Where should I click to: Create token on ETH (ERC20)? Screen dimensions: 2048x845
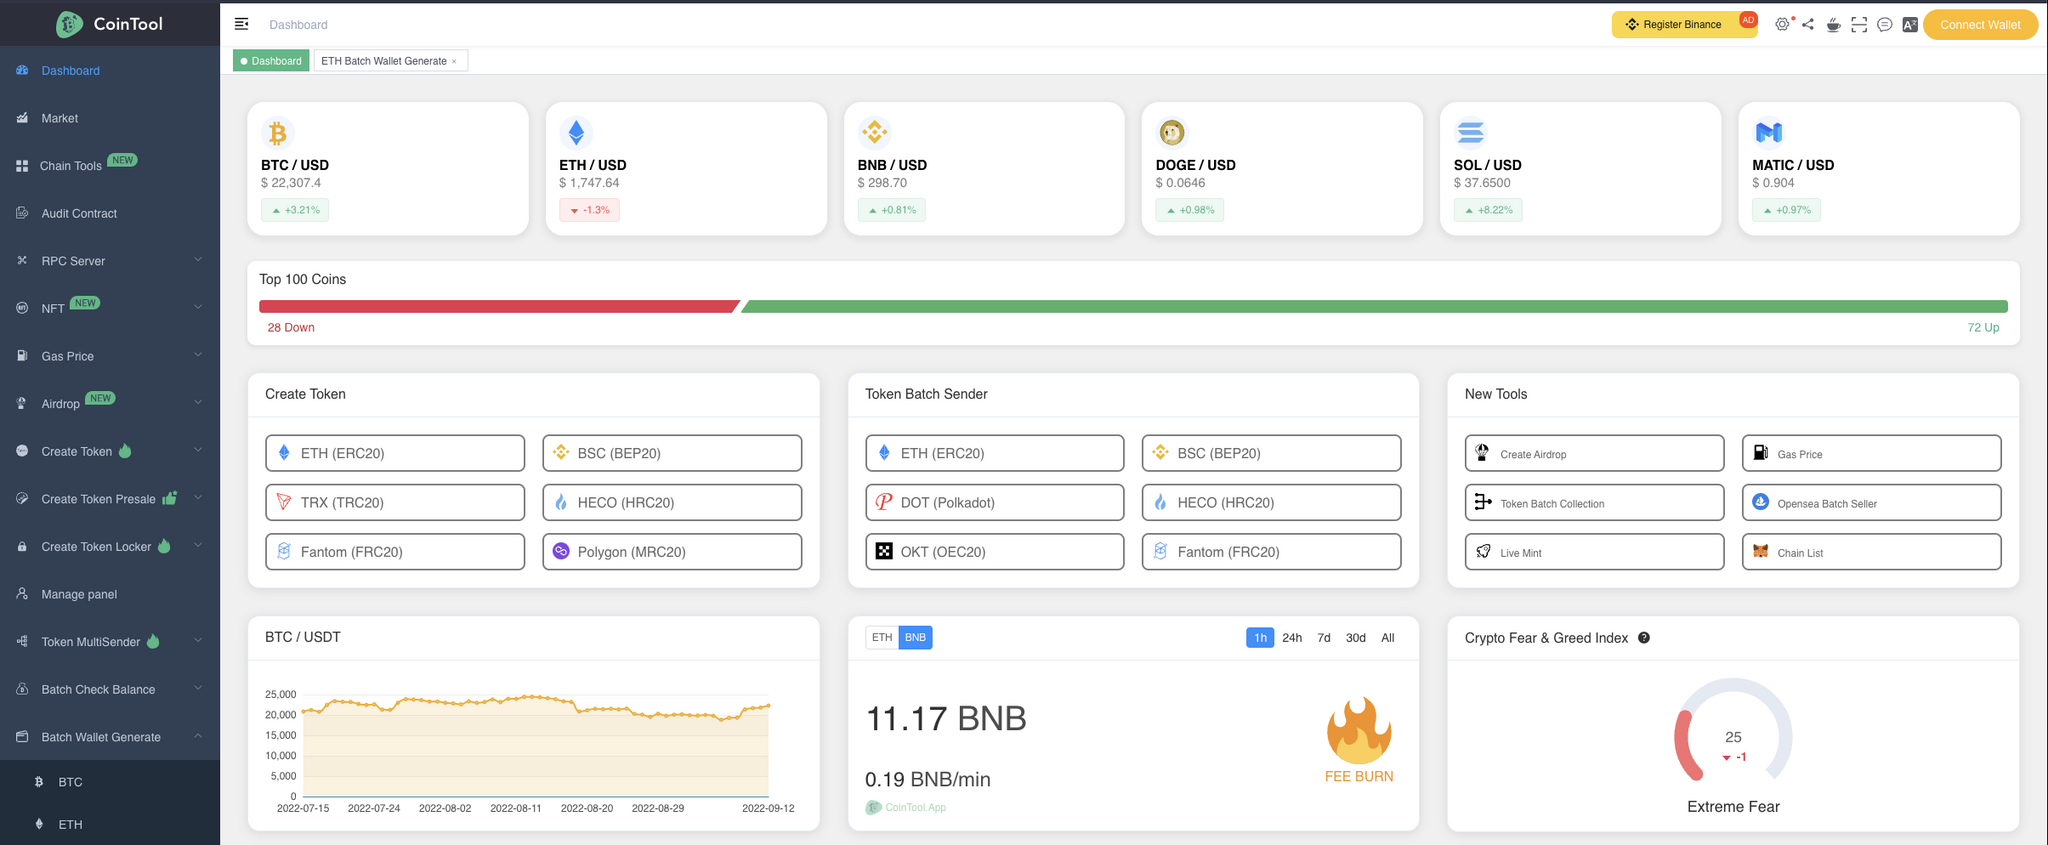pos(395,453)
